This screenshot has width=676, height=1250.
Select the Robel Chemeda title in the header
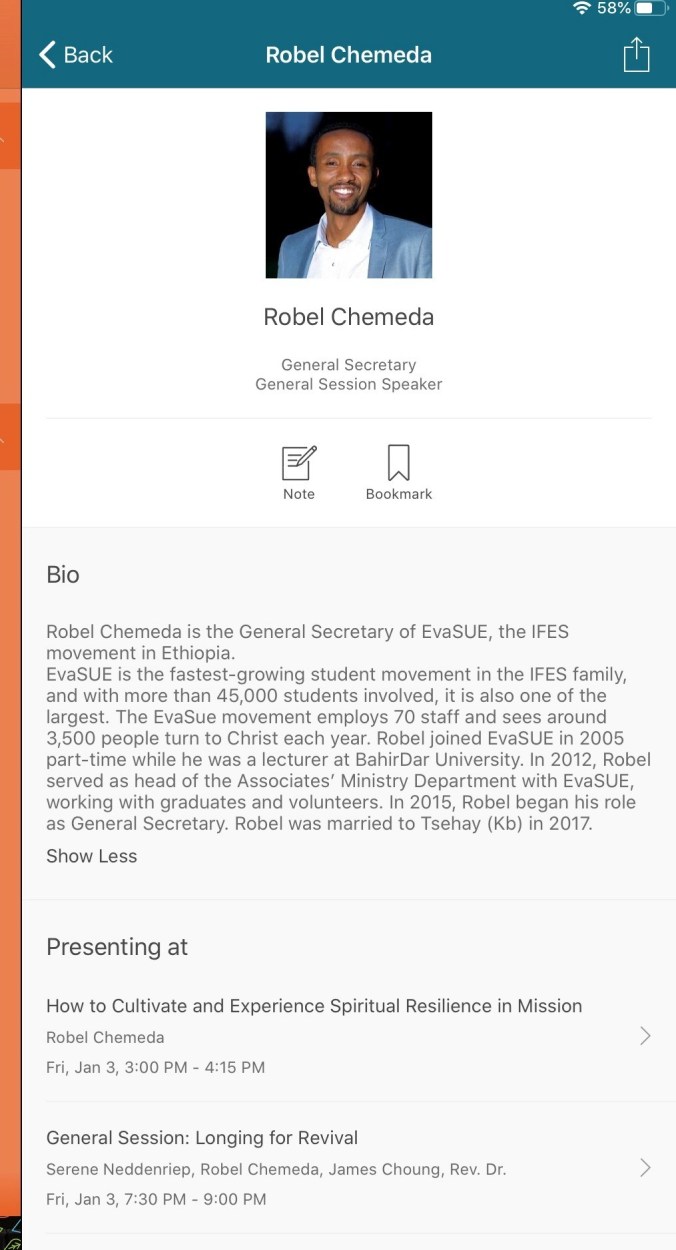pos(348,55)
